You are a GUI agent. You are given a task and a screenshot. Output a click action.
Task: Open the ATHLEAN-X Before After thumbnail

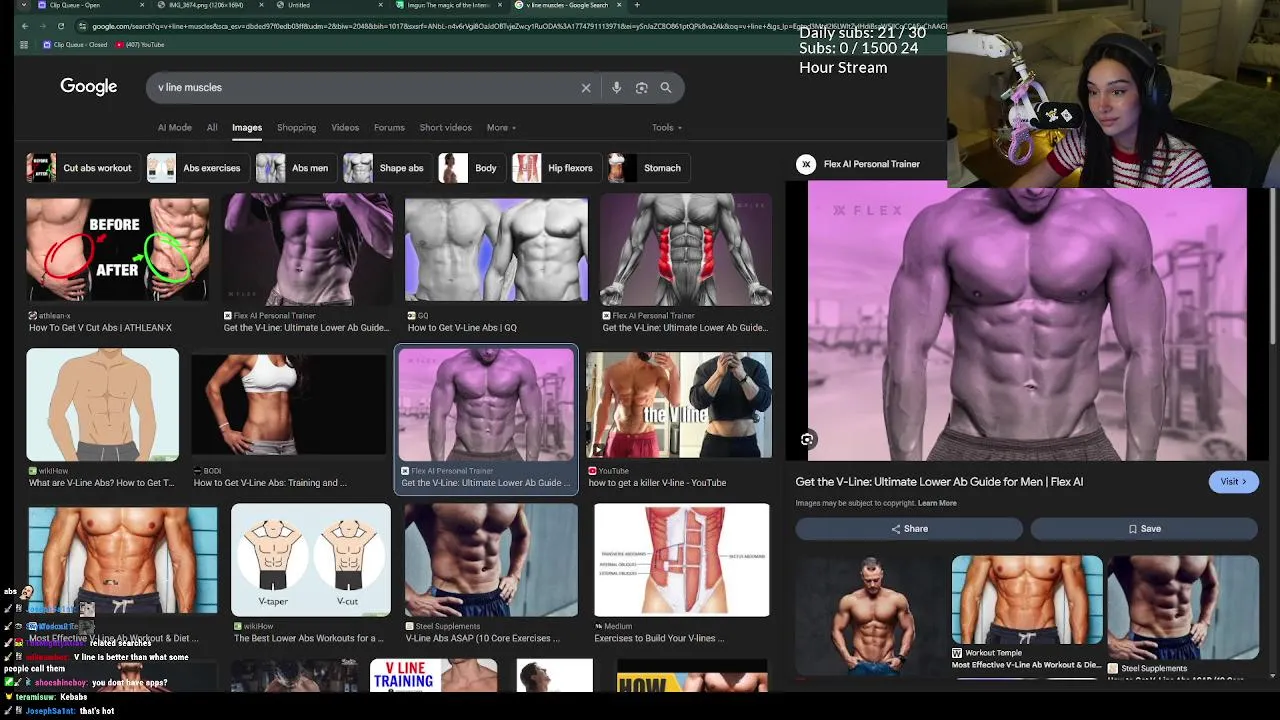pyautogui.click(x=118, y=249)
